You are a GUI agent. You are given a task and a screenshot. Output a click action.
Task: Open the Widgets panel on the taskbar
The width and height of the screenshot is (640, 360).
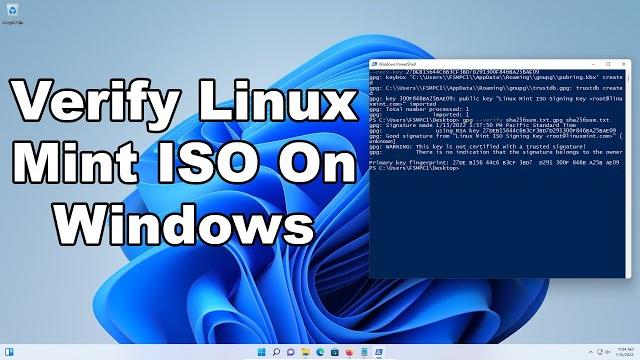9,352
